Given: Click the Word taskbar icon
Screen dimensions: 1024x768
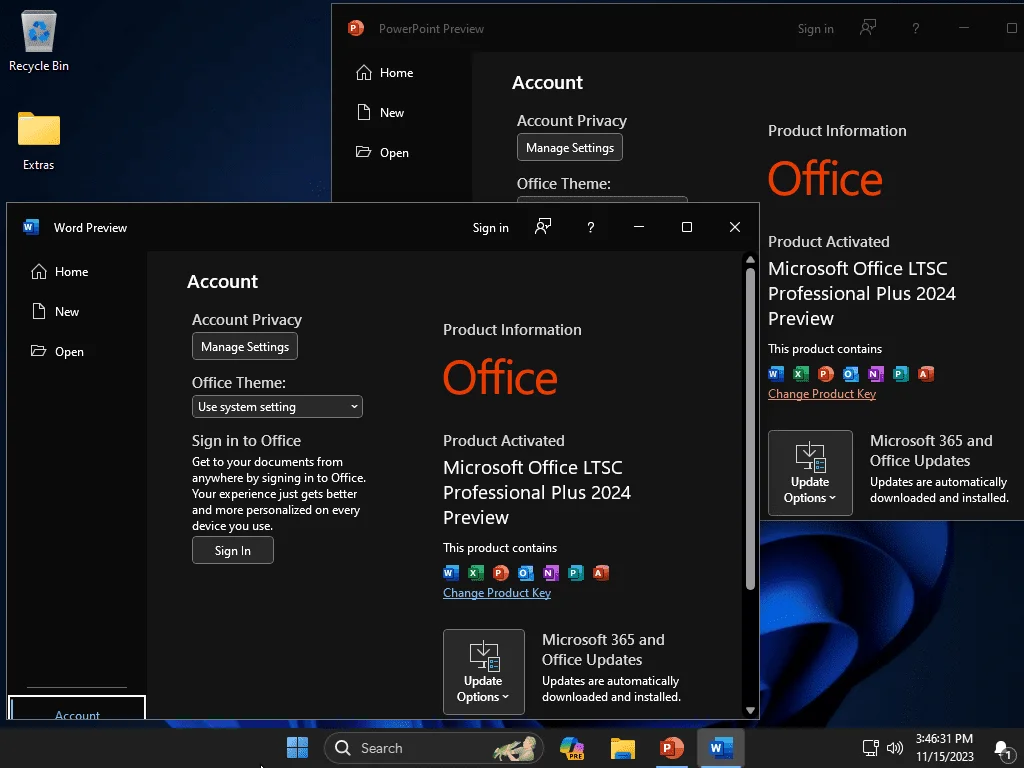Looking at the screenshot, I should (x=720, y=748).
